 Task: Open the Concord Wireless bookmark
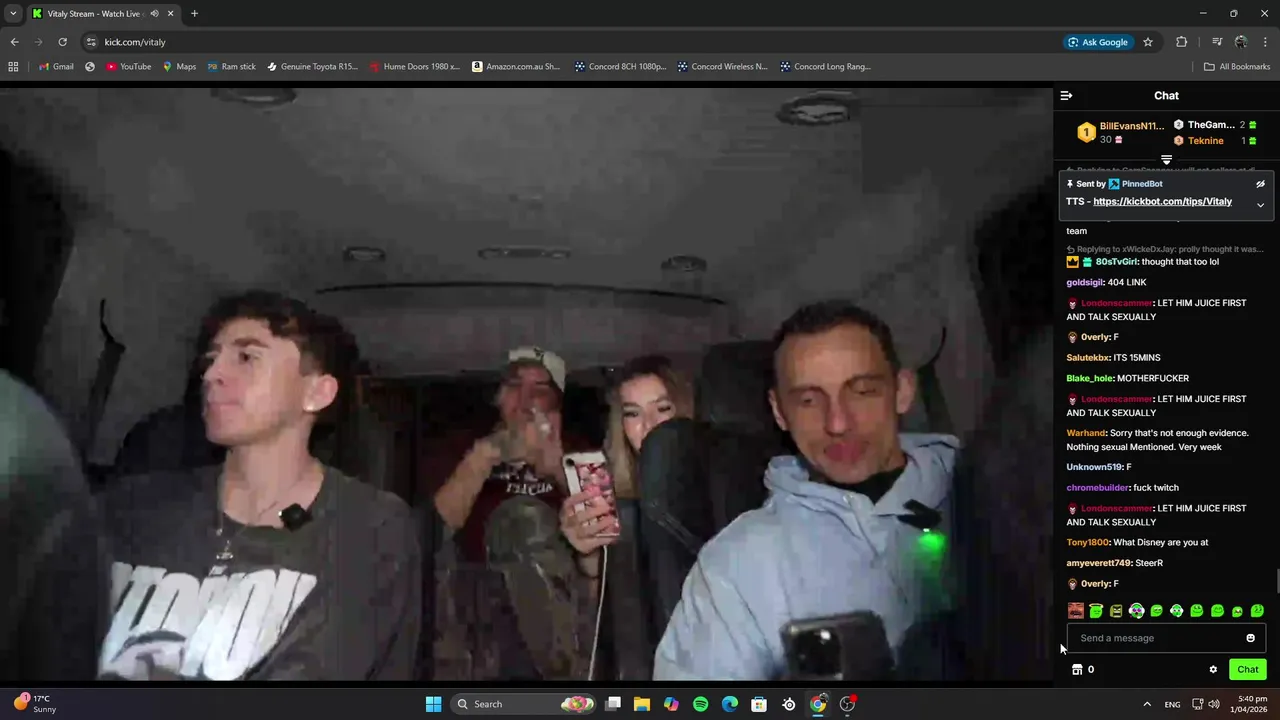click(722, 67)
